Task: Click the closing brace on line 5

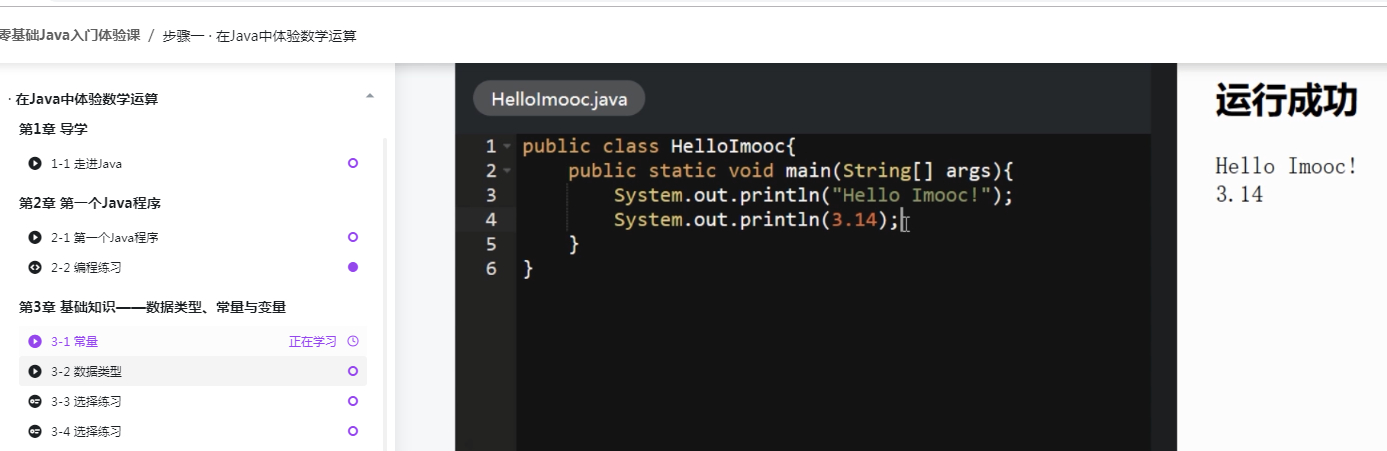Action: click(x=574, y=243)
